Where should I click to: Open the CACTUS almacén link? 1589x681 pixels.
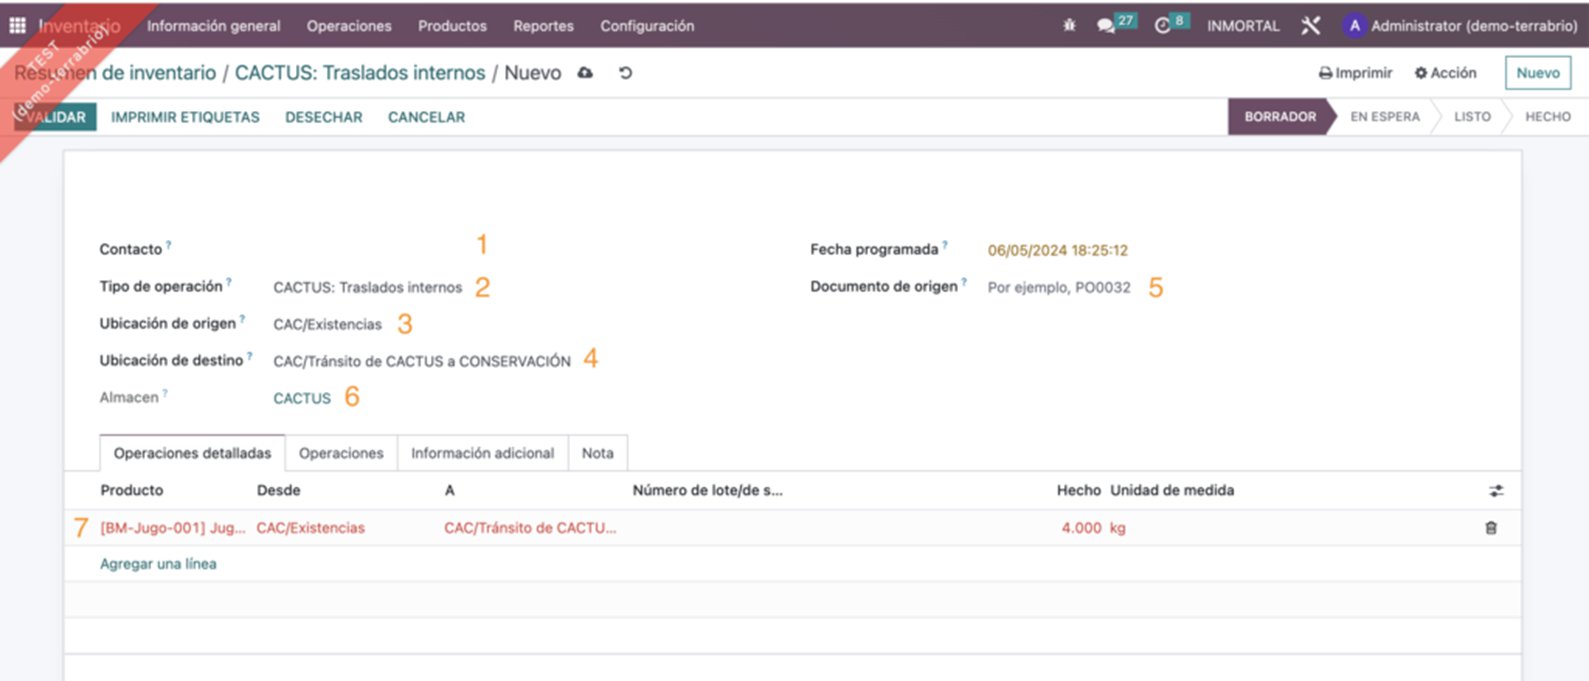click(302, 398)
